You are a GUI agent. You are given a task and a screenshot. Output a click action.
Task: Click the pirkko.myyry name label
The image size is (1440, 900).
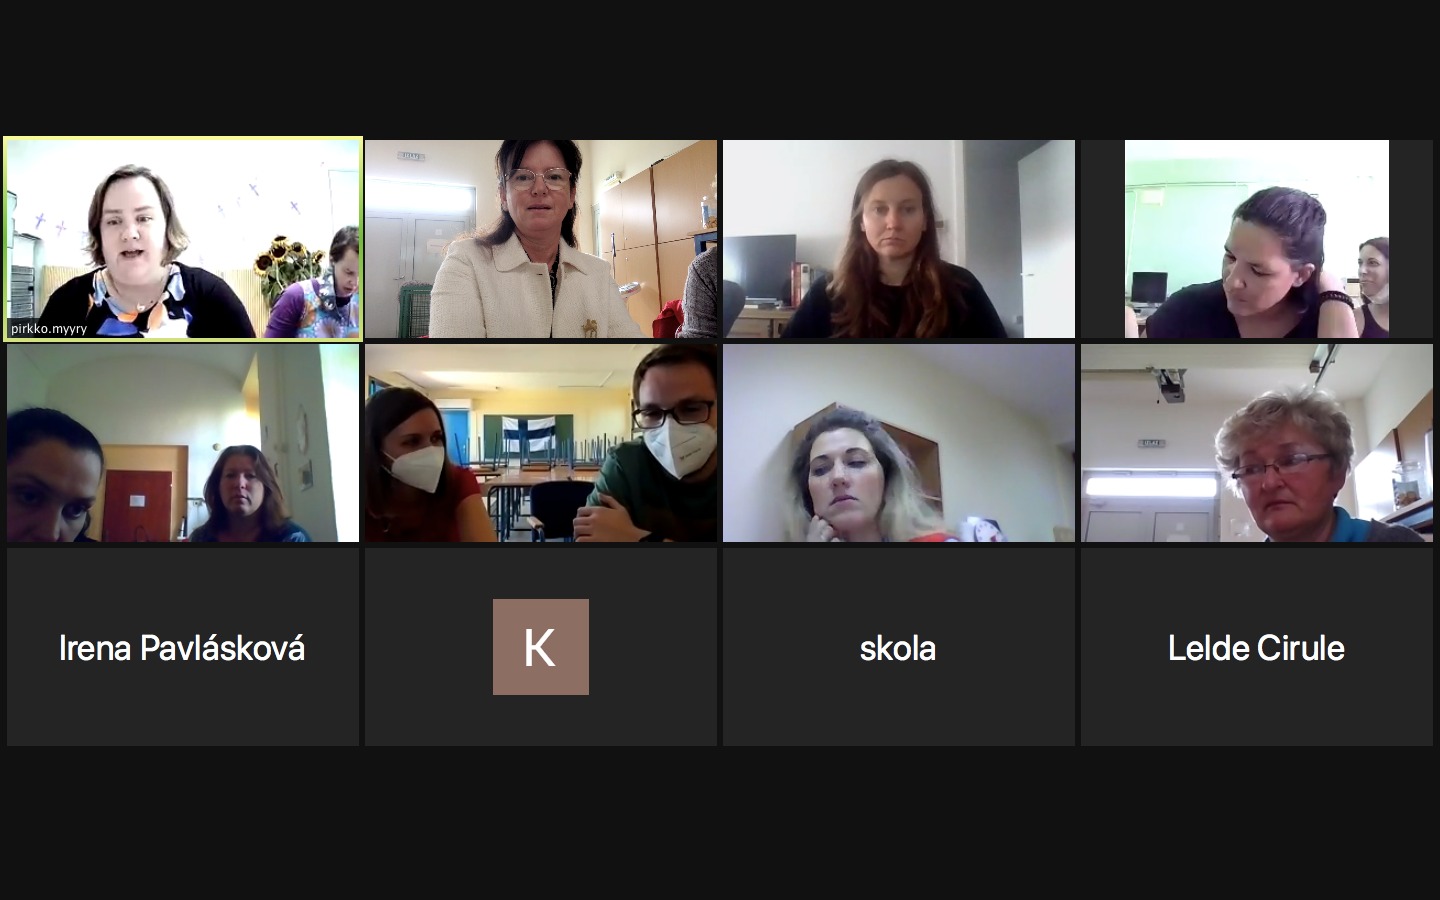[x=49, y=328]
